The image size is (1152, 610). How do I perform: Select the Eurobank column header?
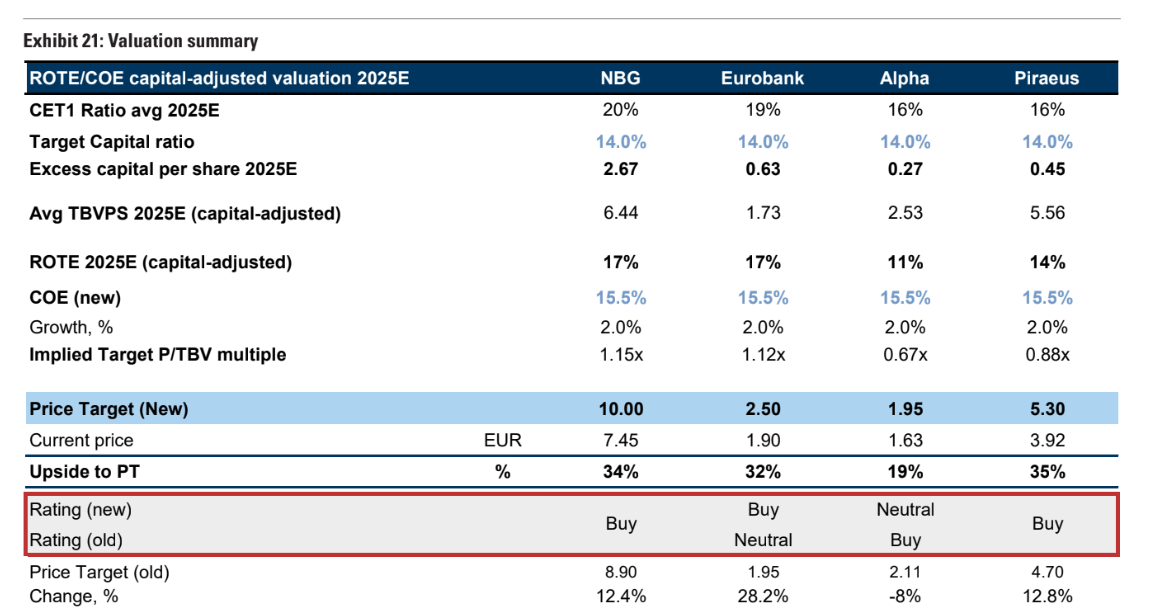(762, 78)
